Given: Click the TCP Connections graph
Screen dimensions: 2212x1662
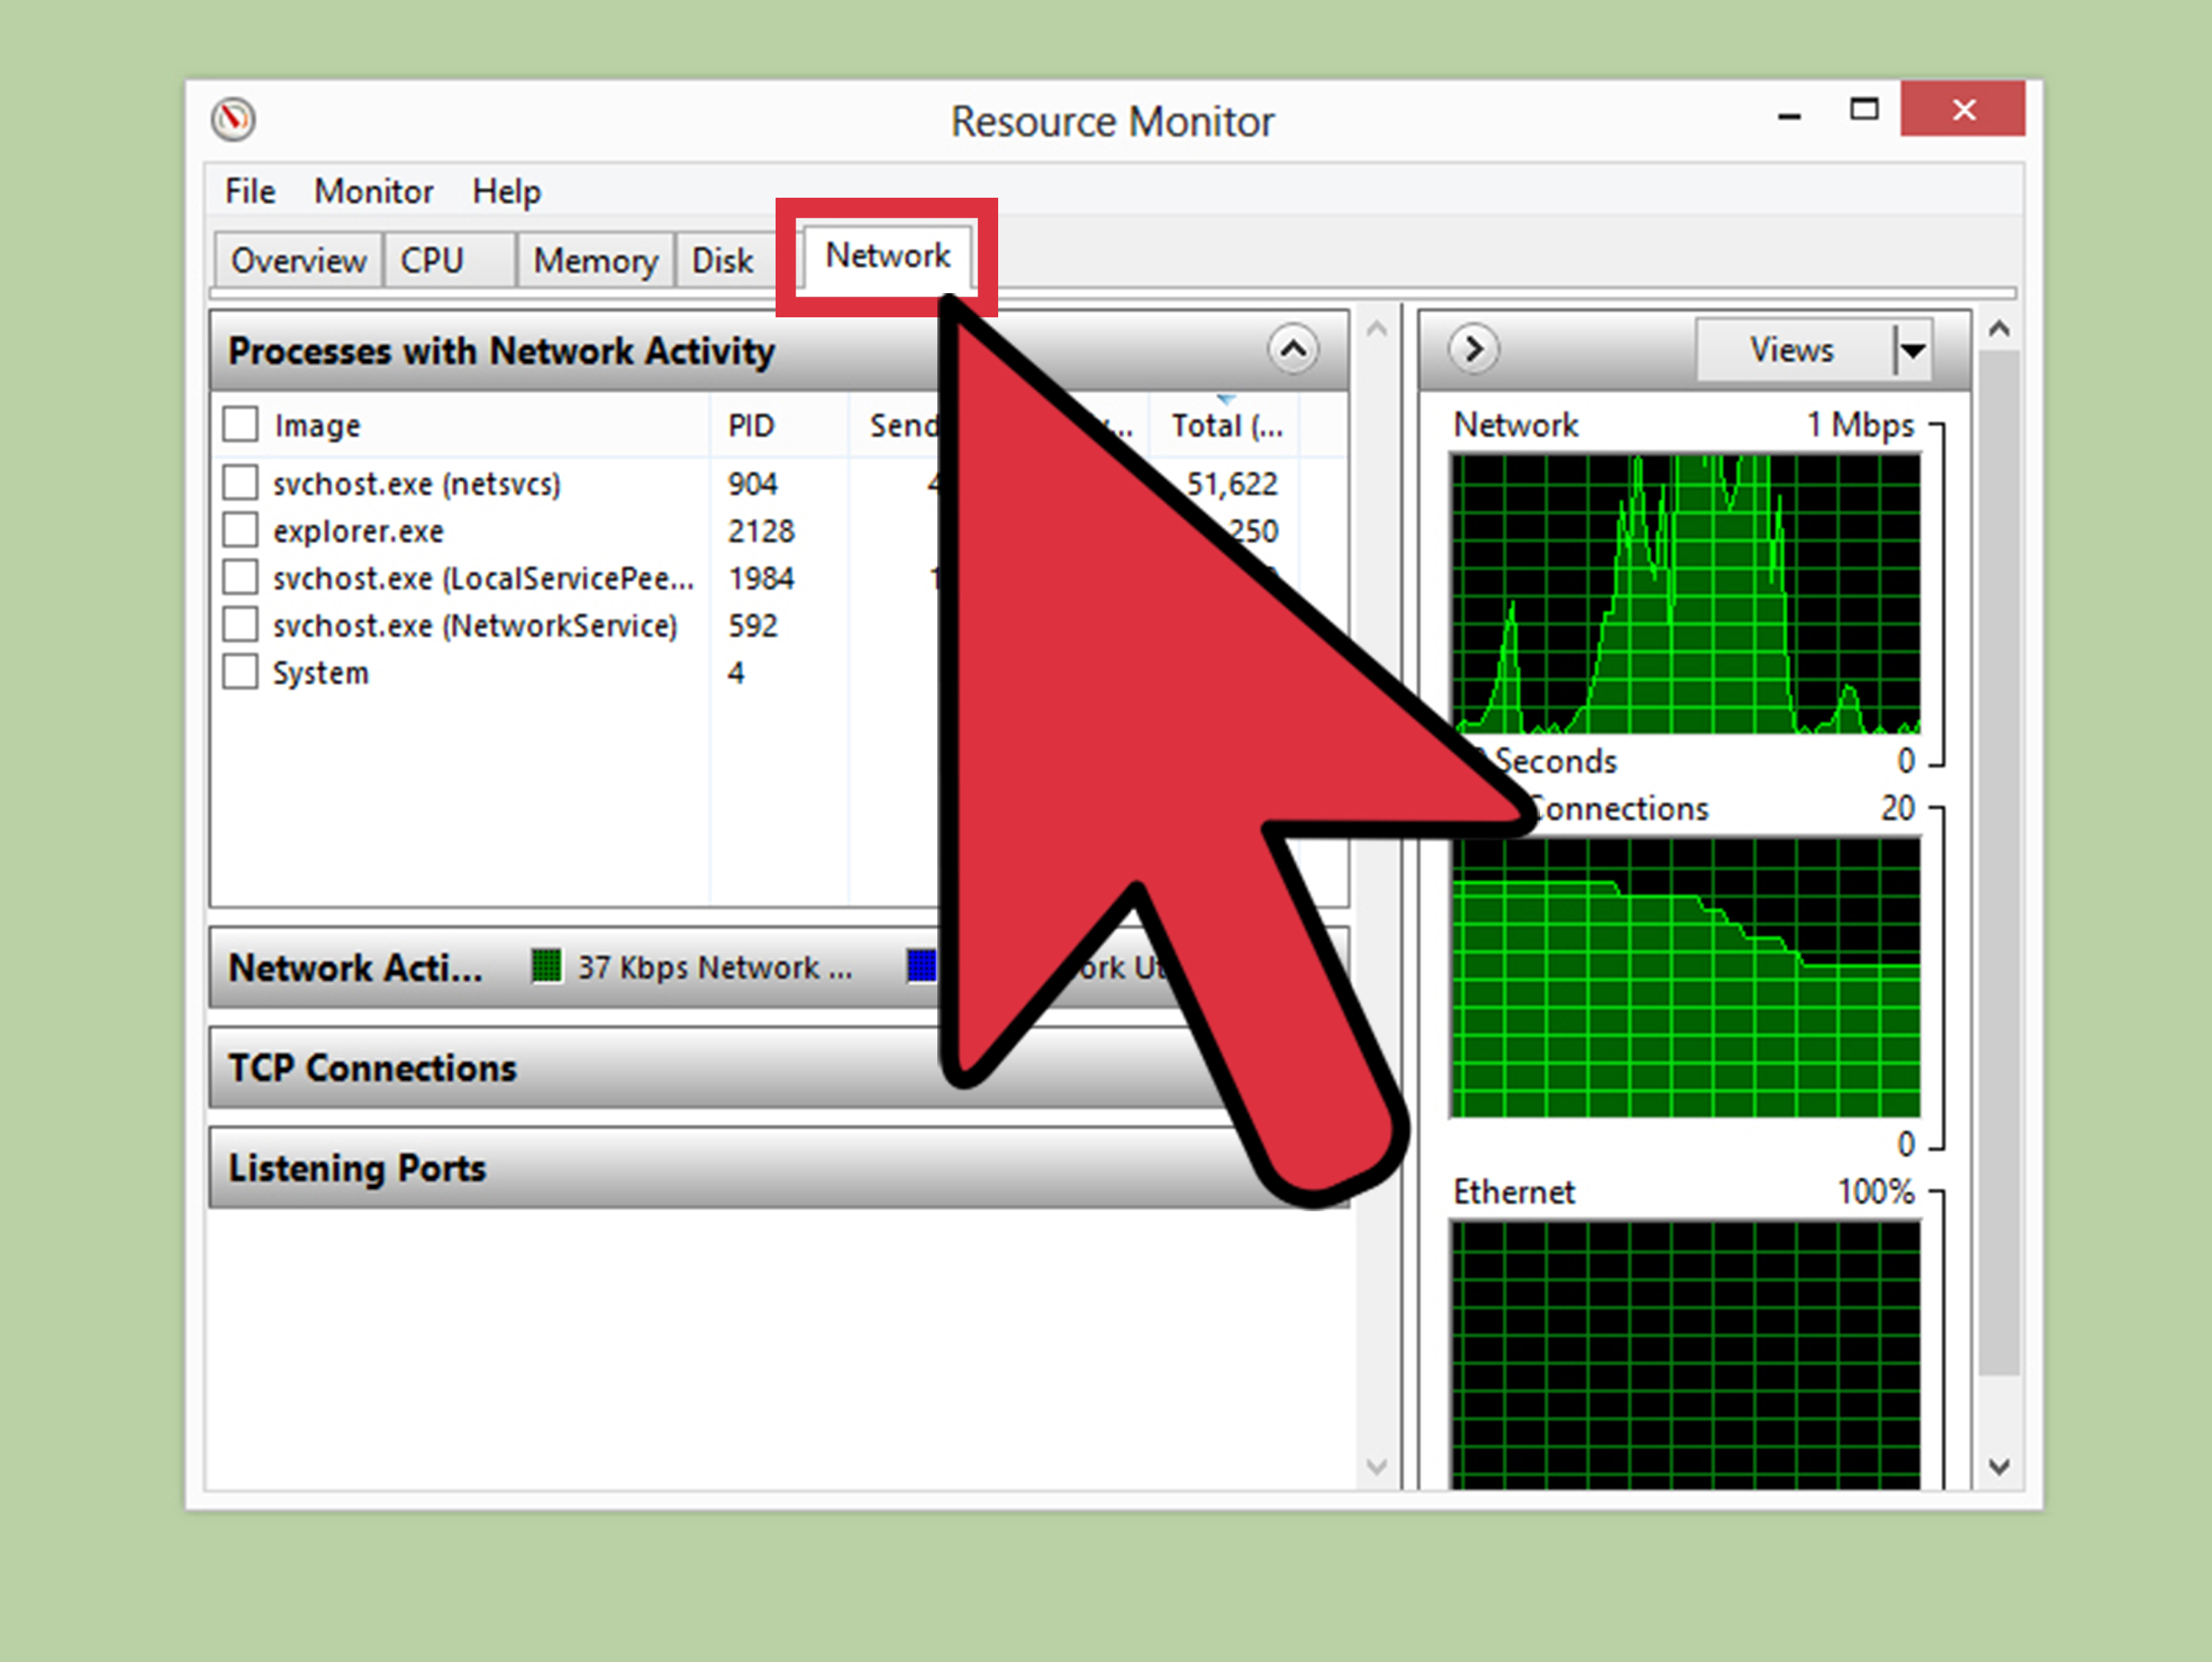Looking at the screenshot, I should coord(1685,977).
